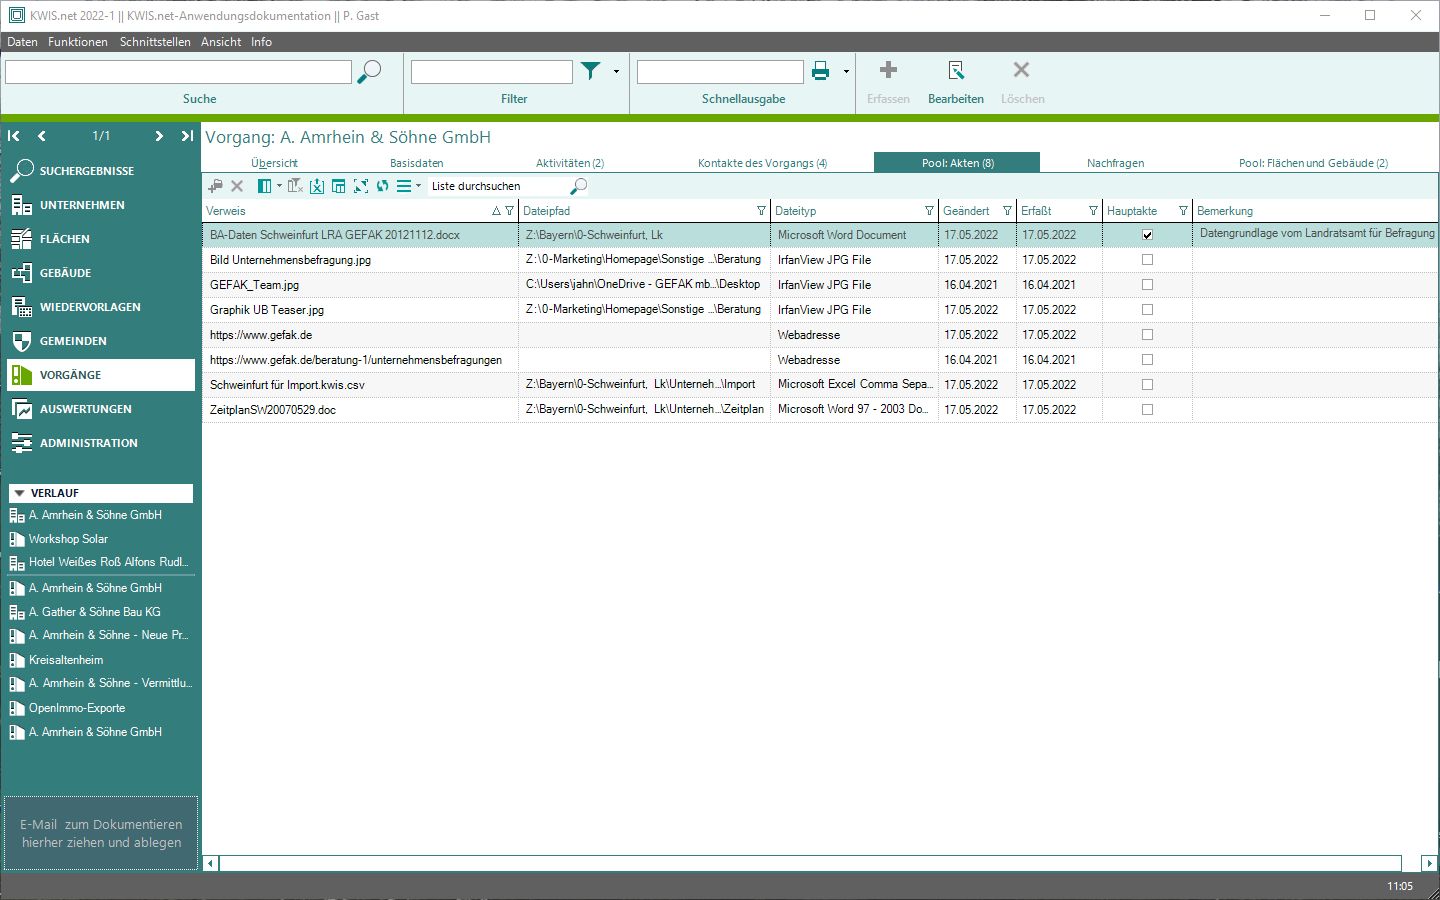Screen dimensions: 1440x900
Task: Open the Funktionen menu
Action: [x=78, y=42]
